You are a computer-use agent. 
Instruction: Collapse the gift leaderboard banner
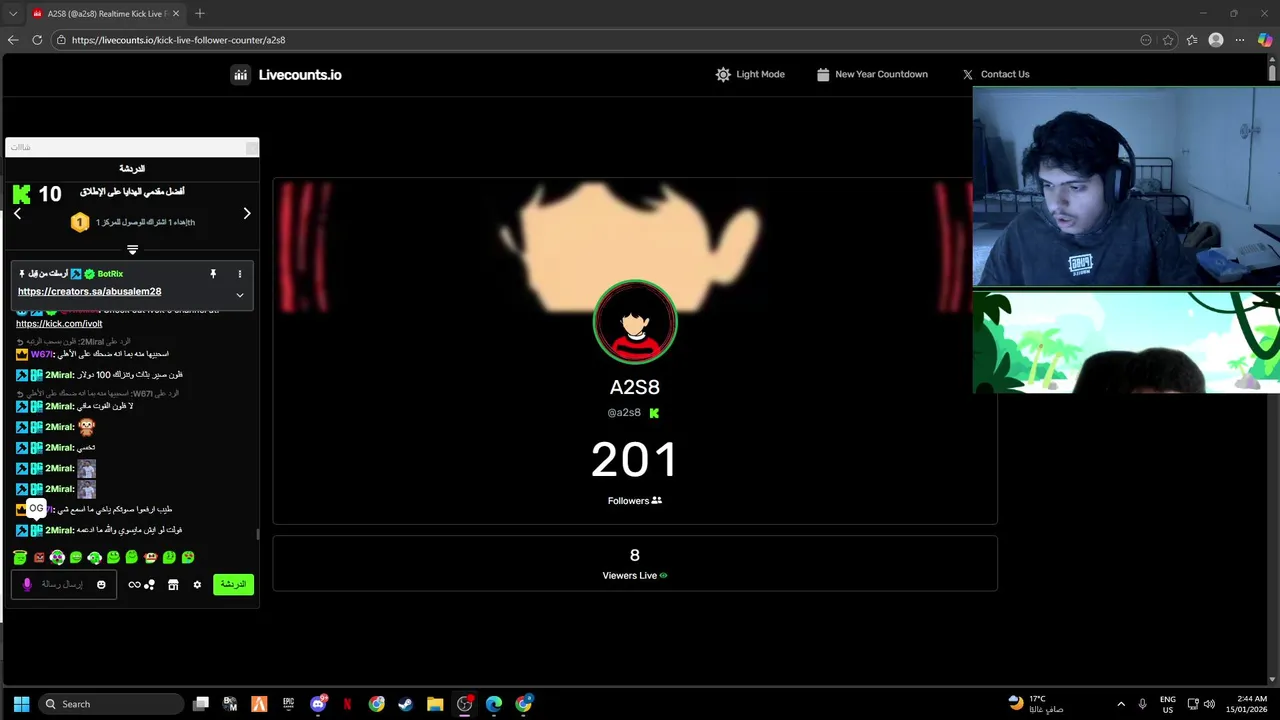(x=132, y=250)
